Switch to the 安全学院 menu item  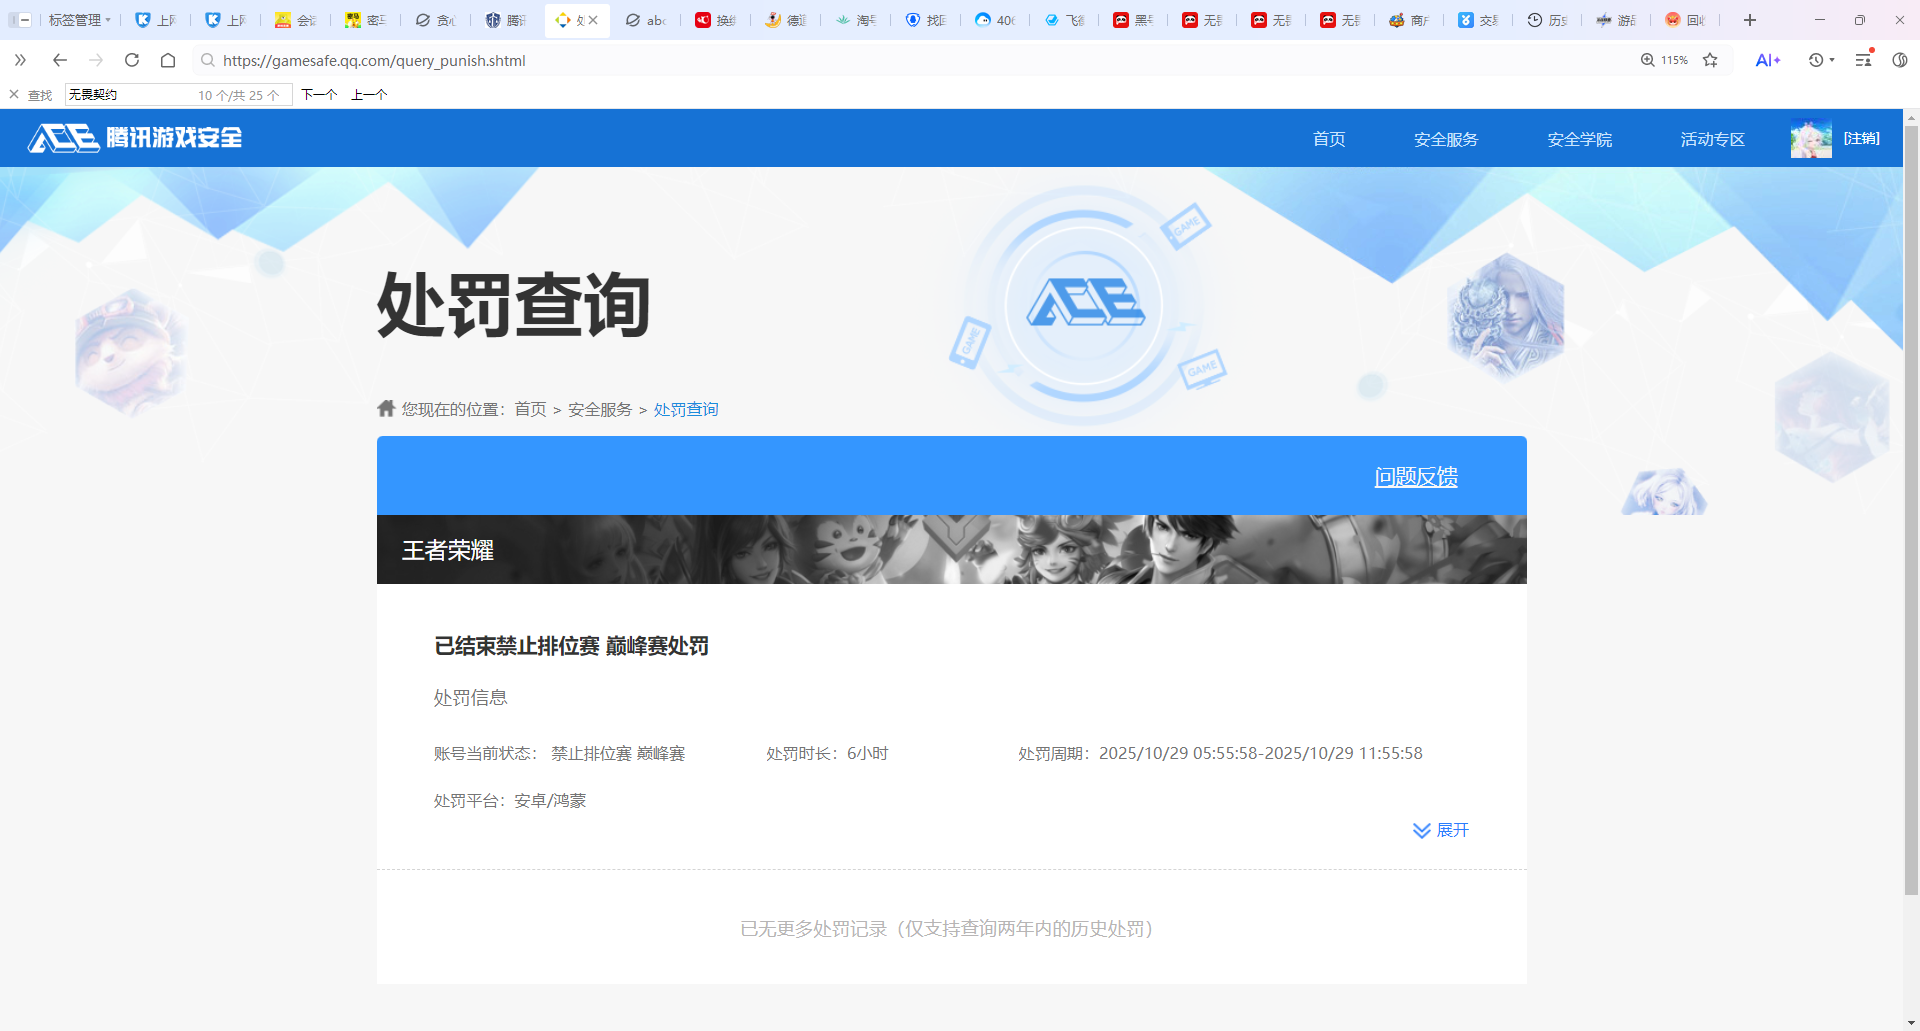coord(1578,139)
